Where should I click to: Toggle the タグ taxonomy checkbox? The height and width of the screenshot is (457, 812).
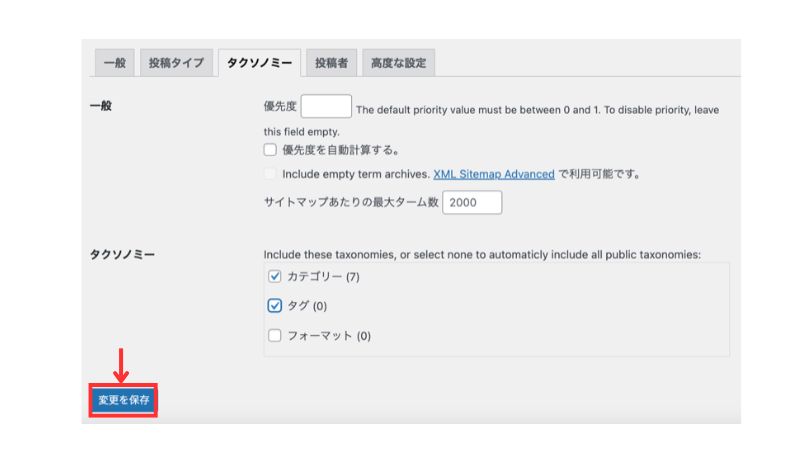[275, 306]
